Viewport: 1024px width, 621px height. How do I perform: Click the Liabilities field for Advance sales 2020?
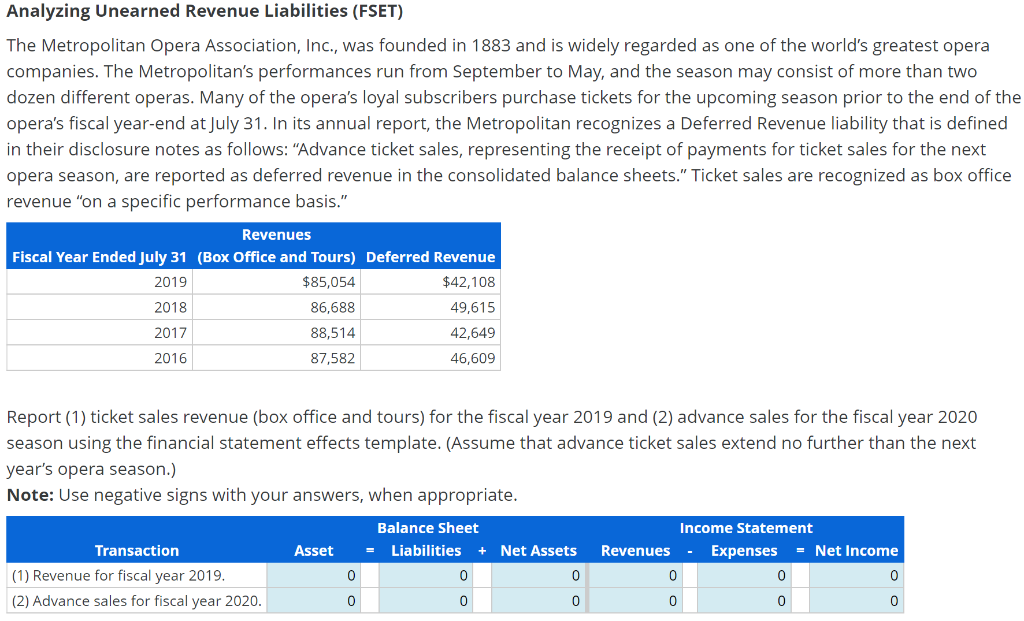point(426,601)
